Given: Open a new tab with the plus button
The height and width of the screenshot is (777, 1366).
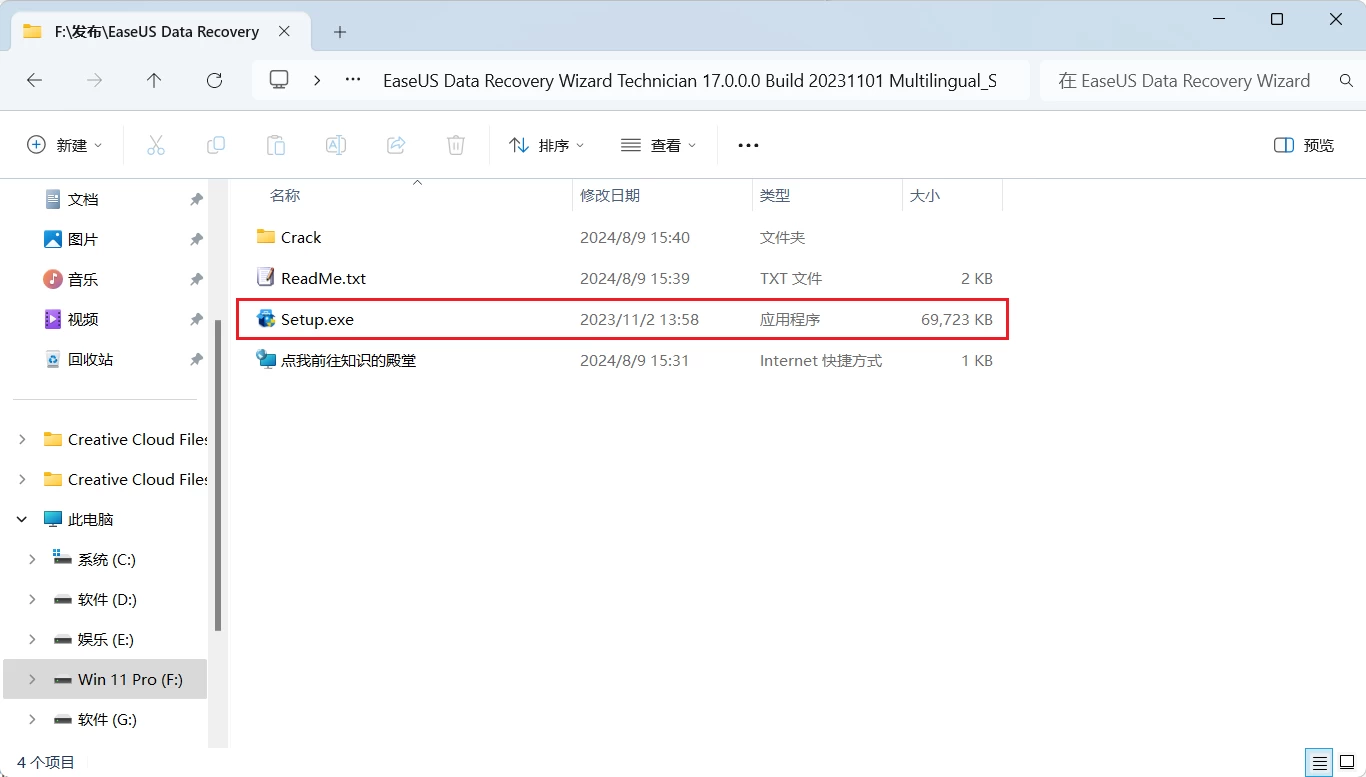Looking at the screenshot, I should [340, 32].
